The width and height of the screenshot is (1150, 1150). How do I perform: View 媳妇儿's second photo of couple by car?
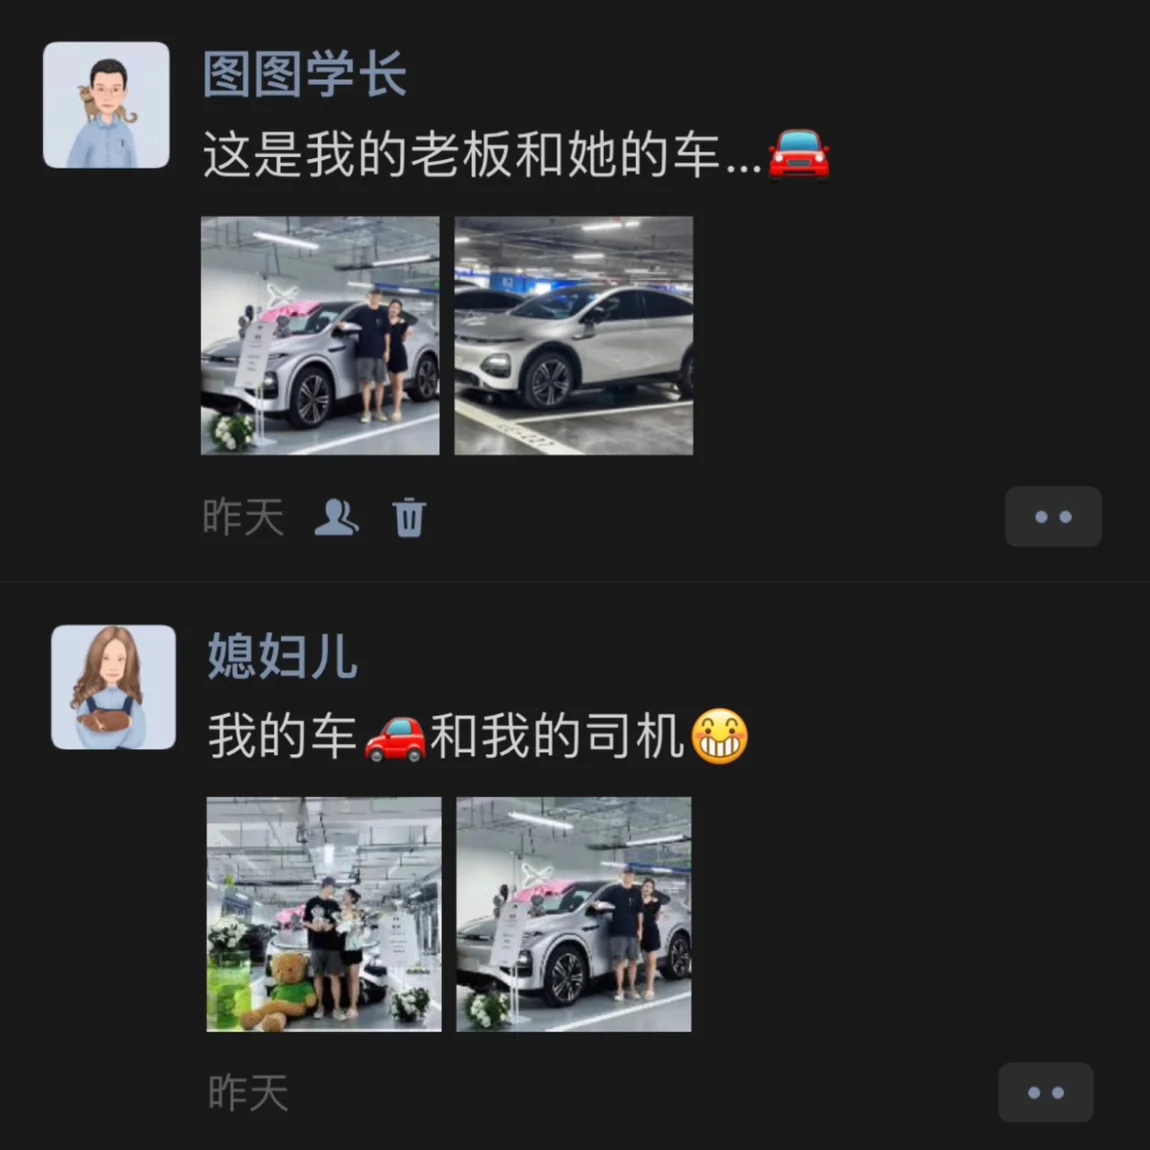[574, 915]
